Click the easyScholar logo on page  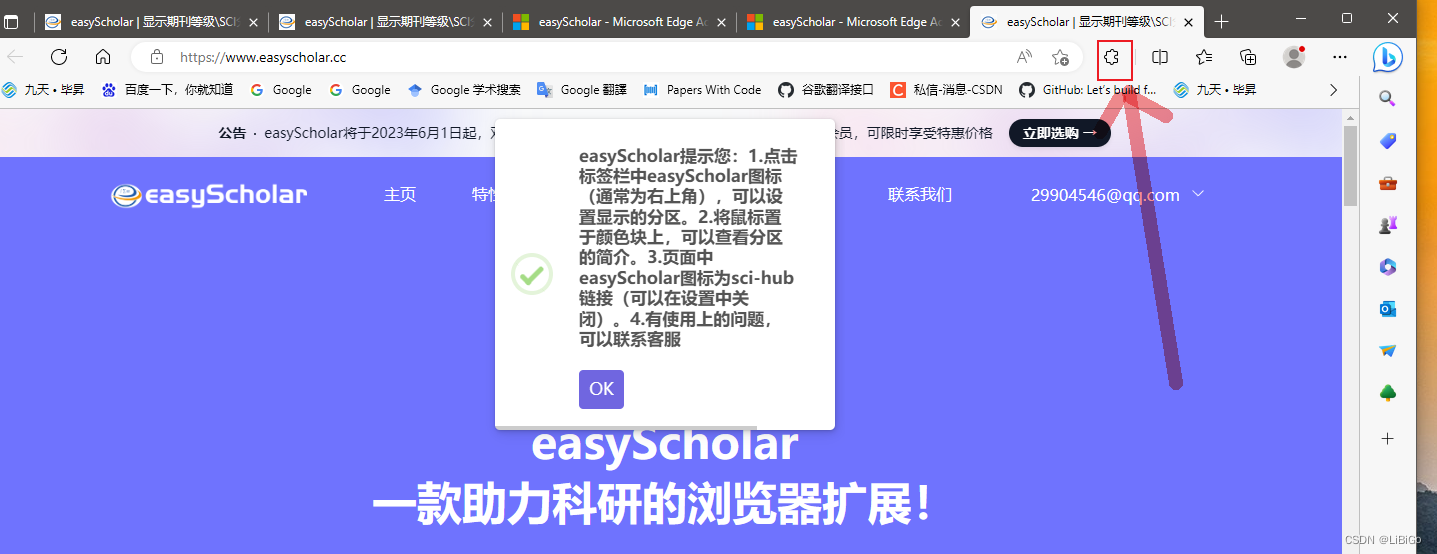[x=209, y=194]
